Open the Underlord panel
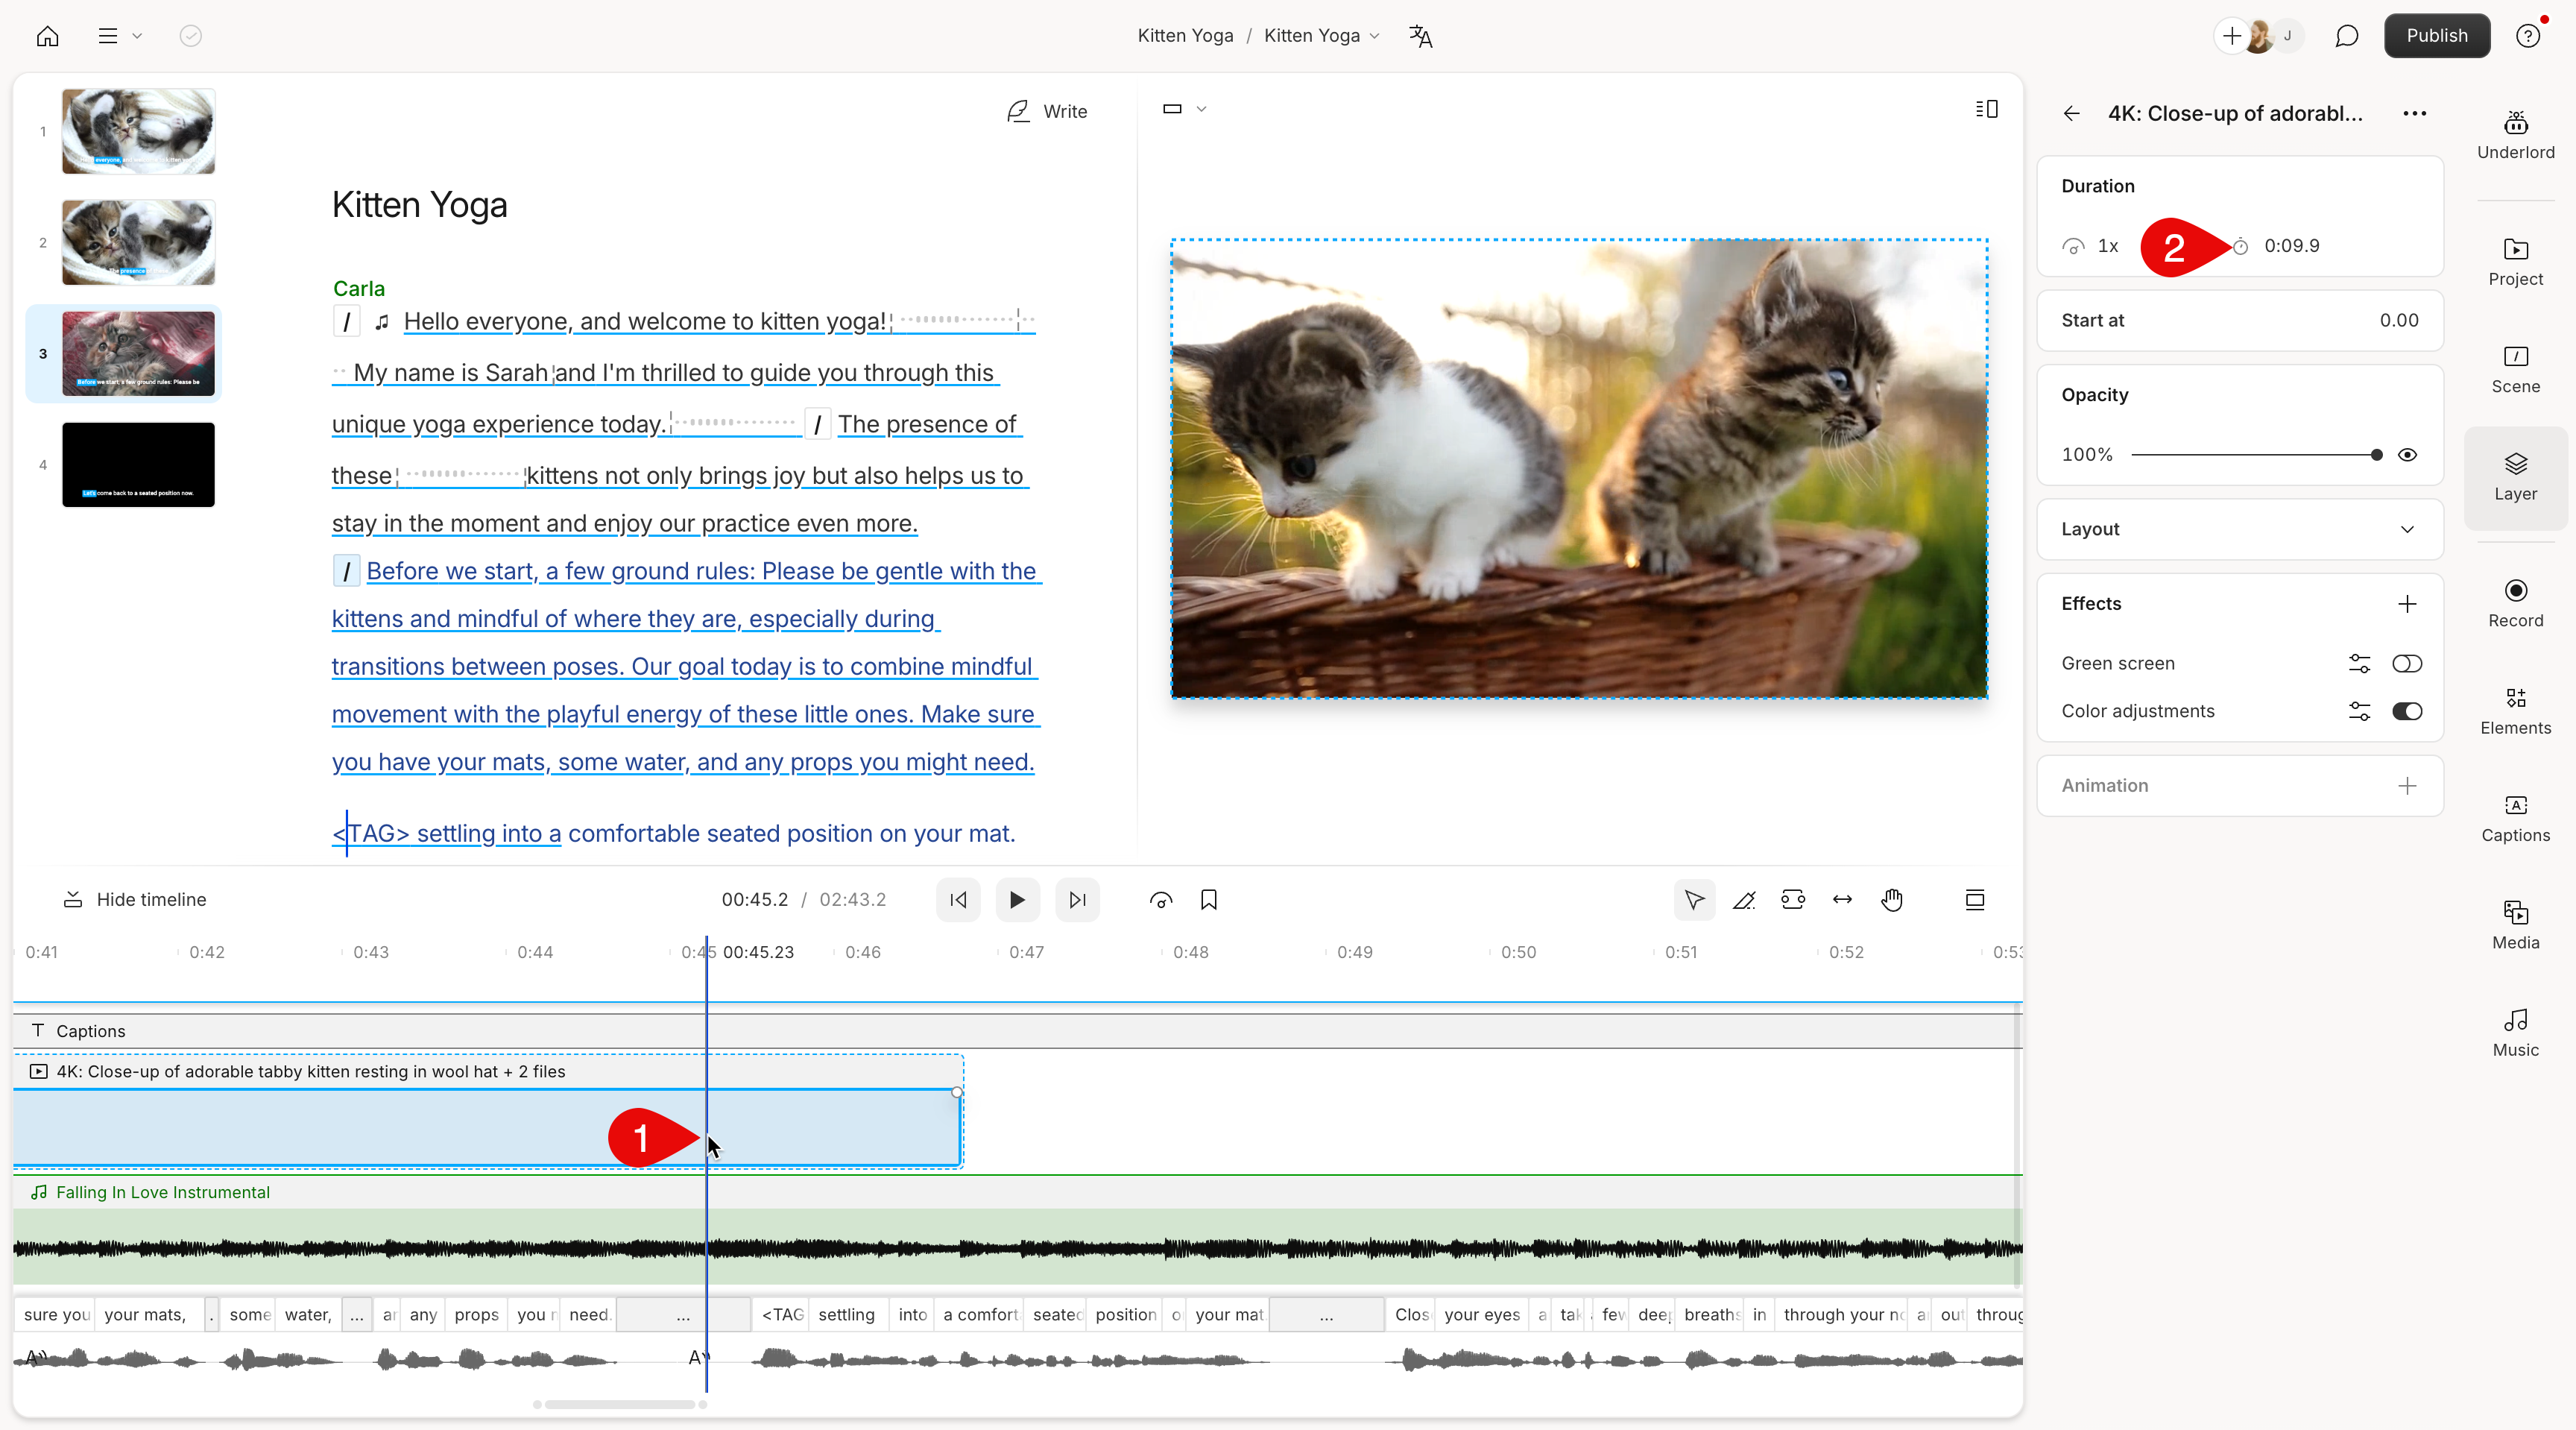Screen dimensions: 2576x1430 pos(2515,135)
